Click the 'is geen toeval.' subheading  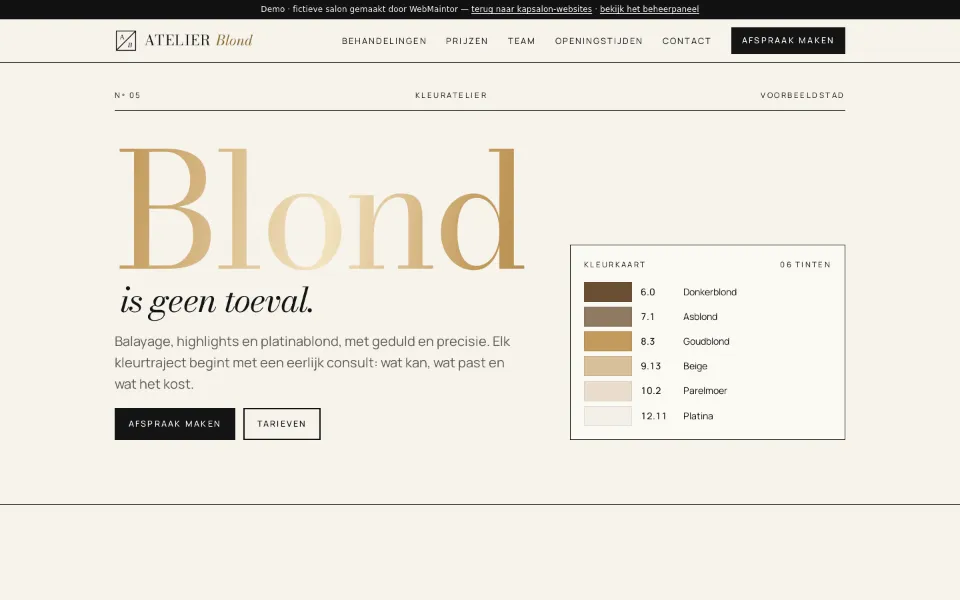pos(217,301)
